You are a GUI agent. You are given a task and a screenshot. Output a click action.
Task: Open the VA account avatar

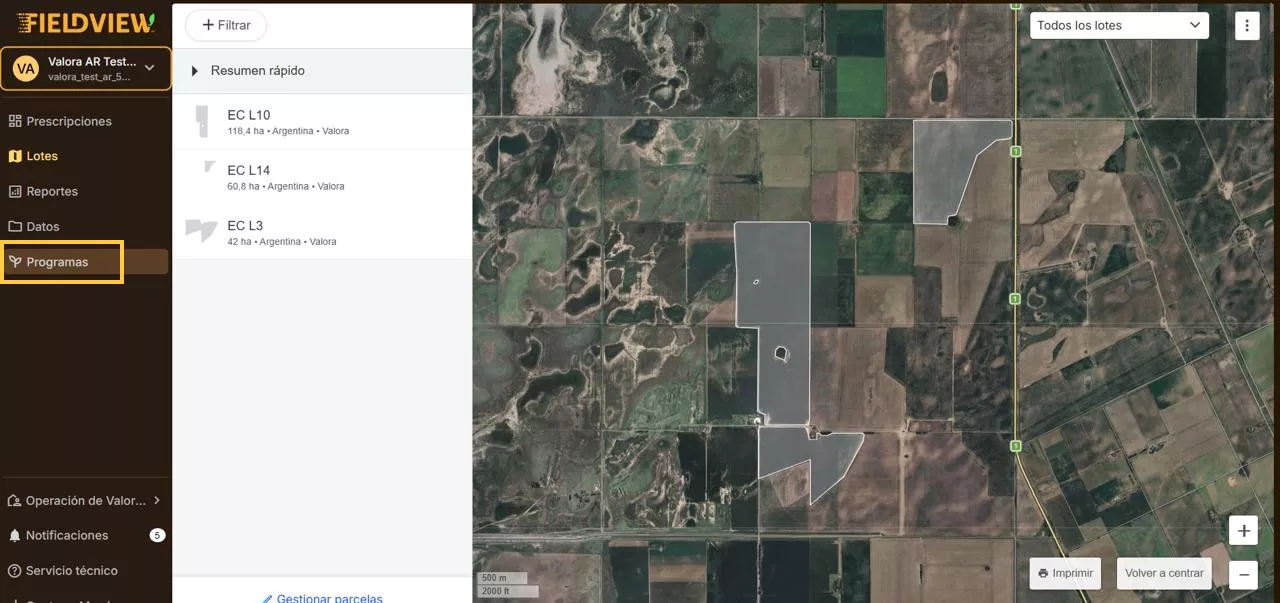[26, 69]
